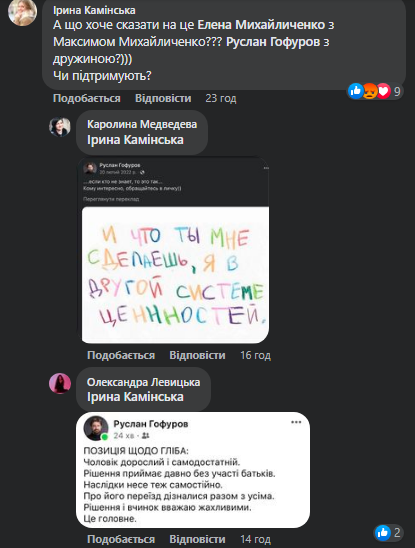The width and height of the screenshot is (415, 548).
Task: Click the angry reaction emoji icon
Action: tap(370, 92)
